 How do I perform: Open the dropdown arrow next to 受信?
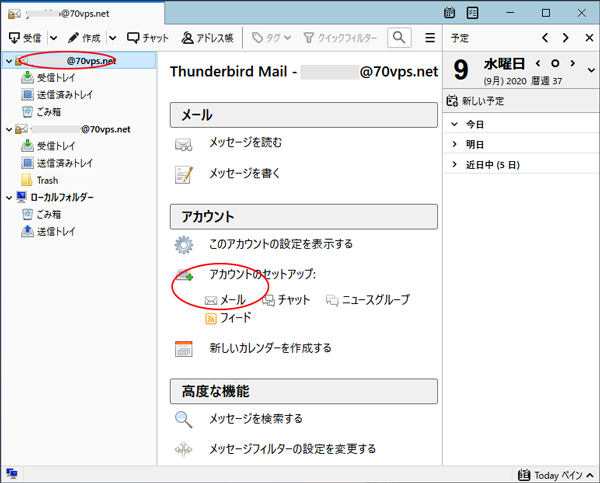tap(54, 38)
